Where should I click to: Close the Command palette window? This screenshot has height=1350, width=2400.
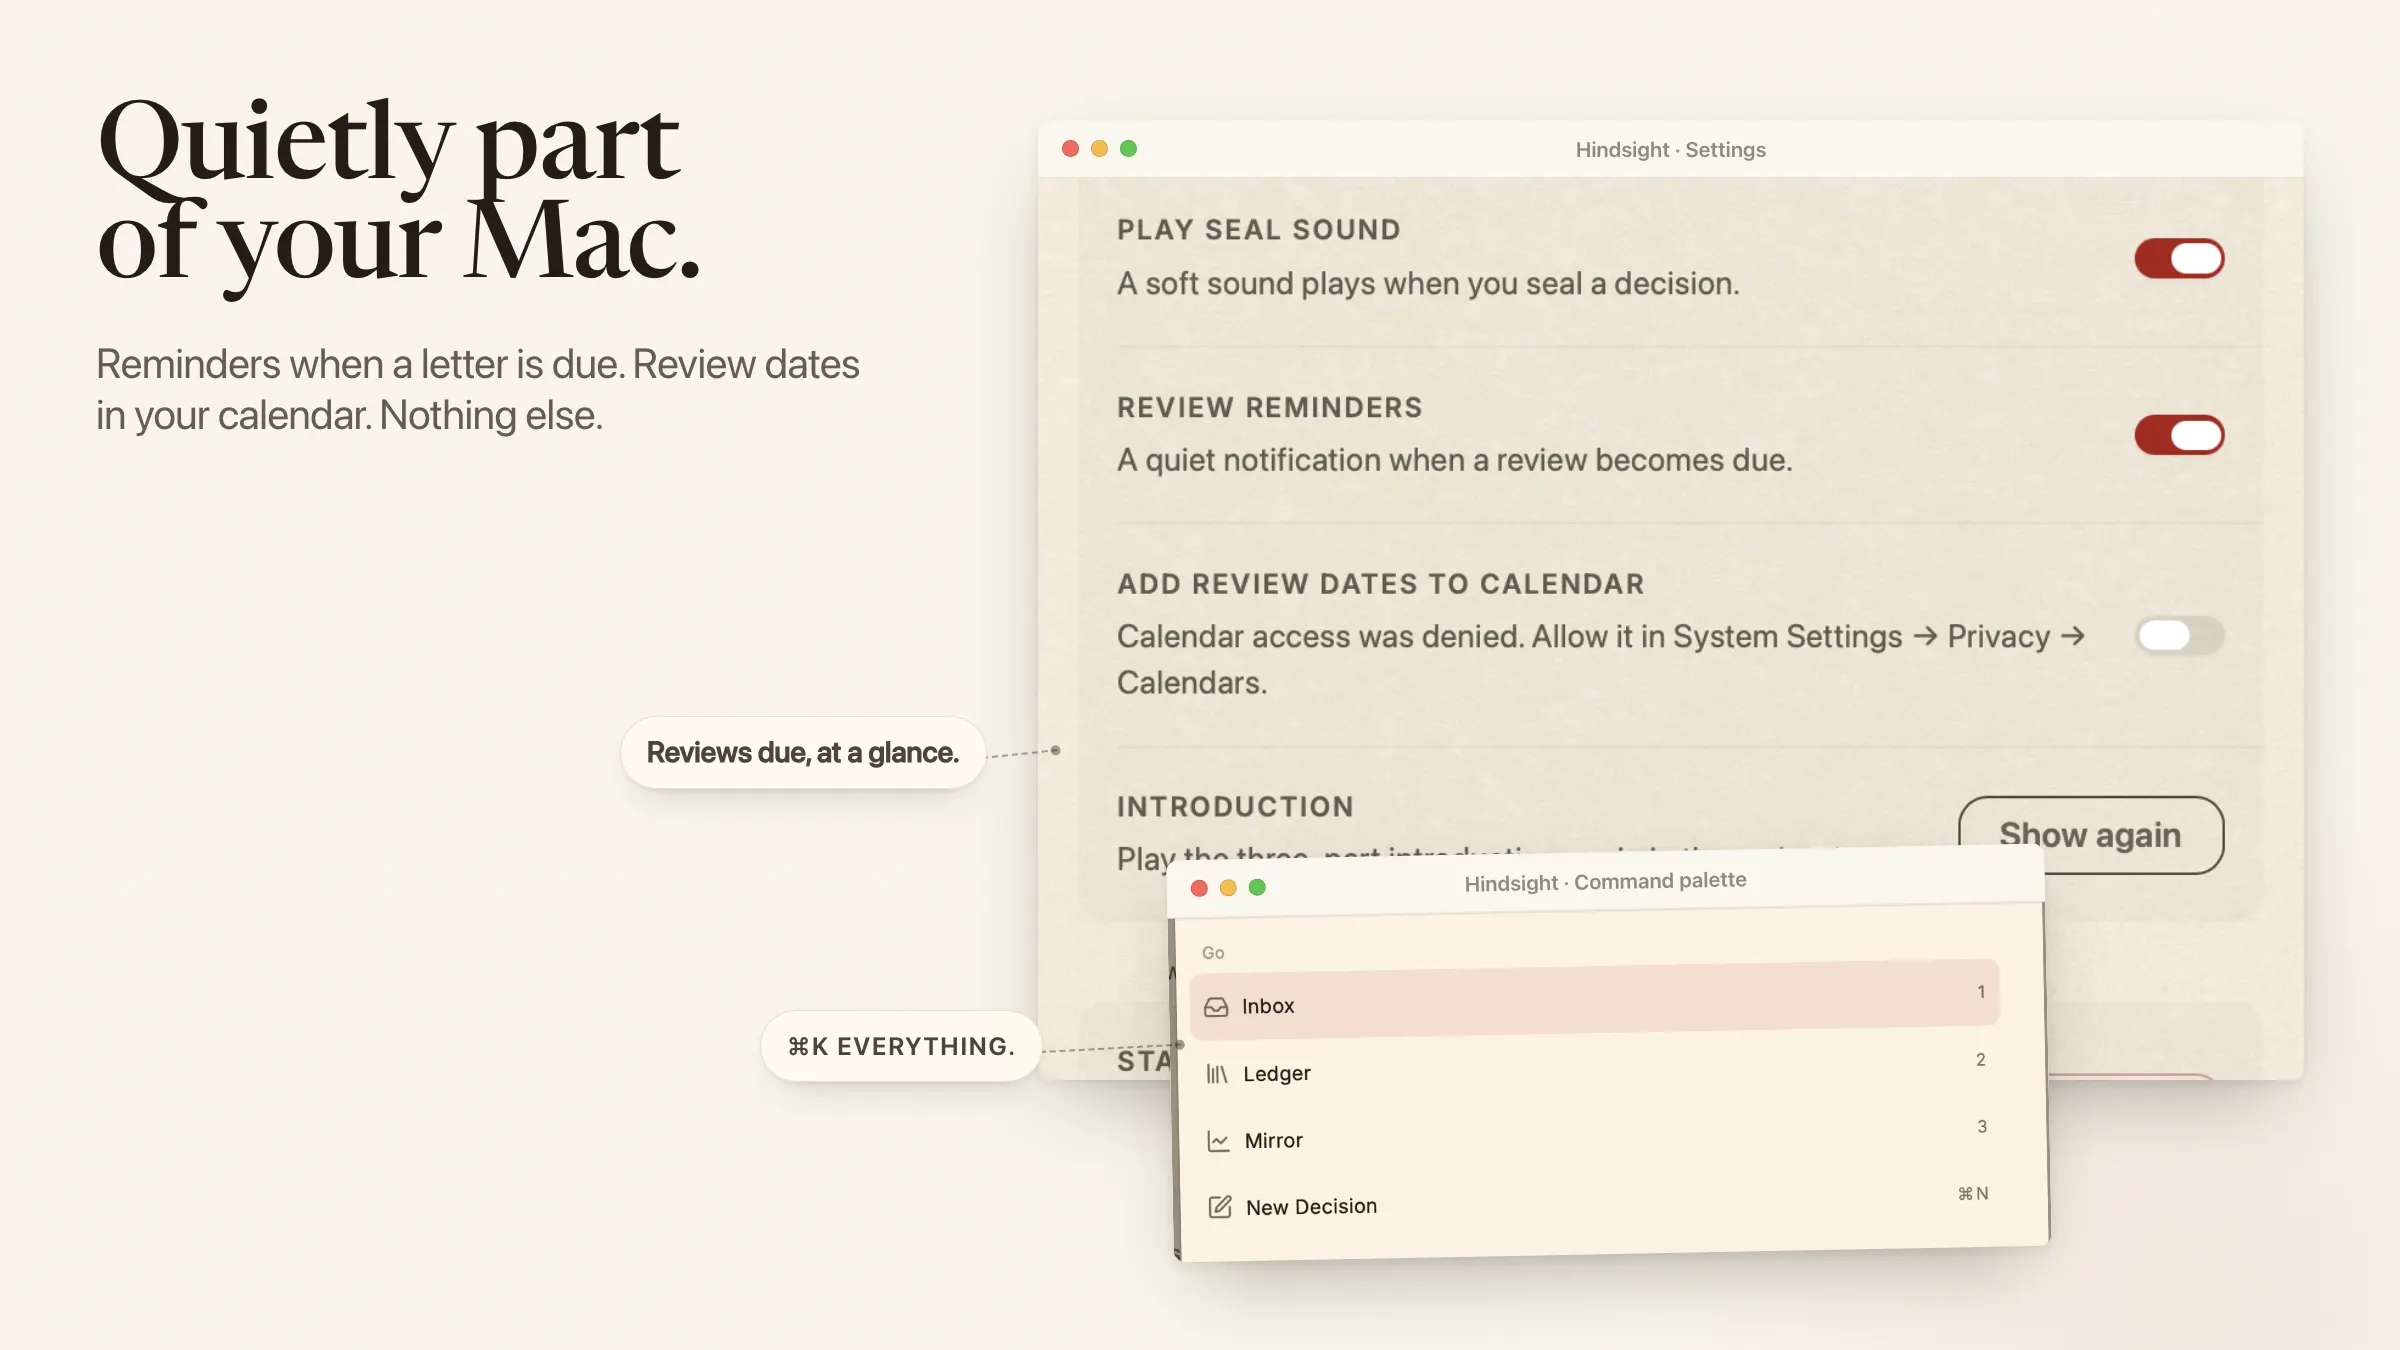pyautogui.click(x=1199, y=888)
